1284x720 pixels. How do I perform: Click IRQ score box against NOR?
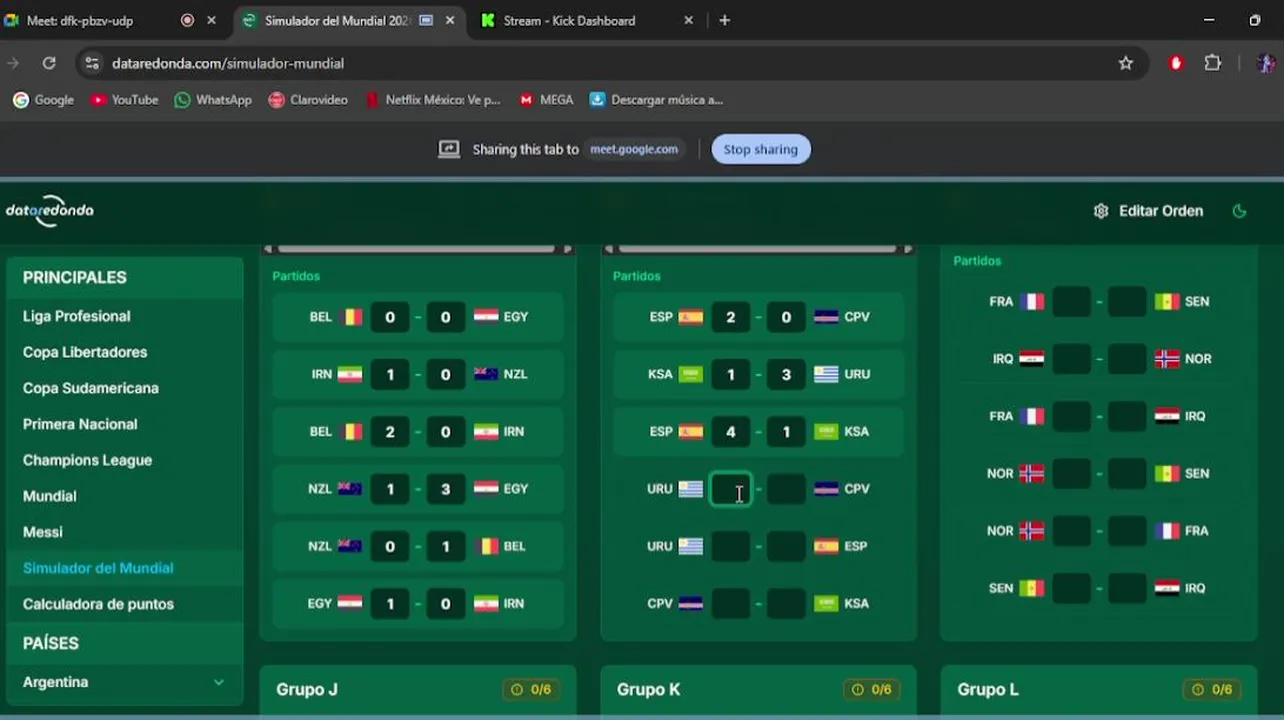[x=1071, y=359]
